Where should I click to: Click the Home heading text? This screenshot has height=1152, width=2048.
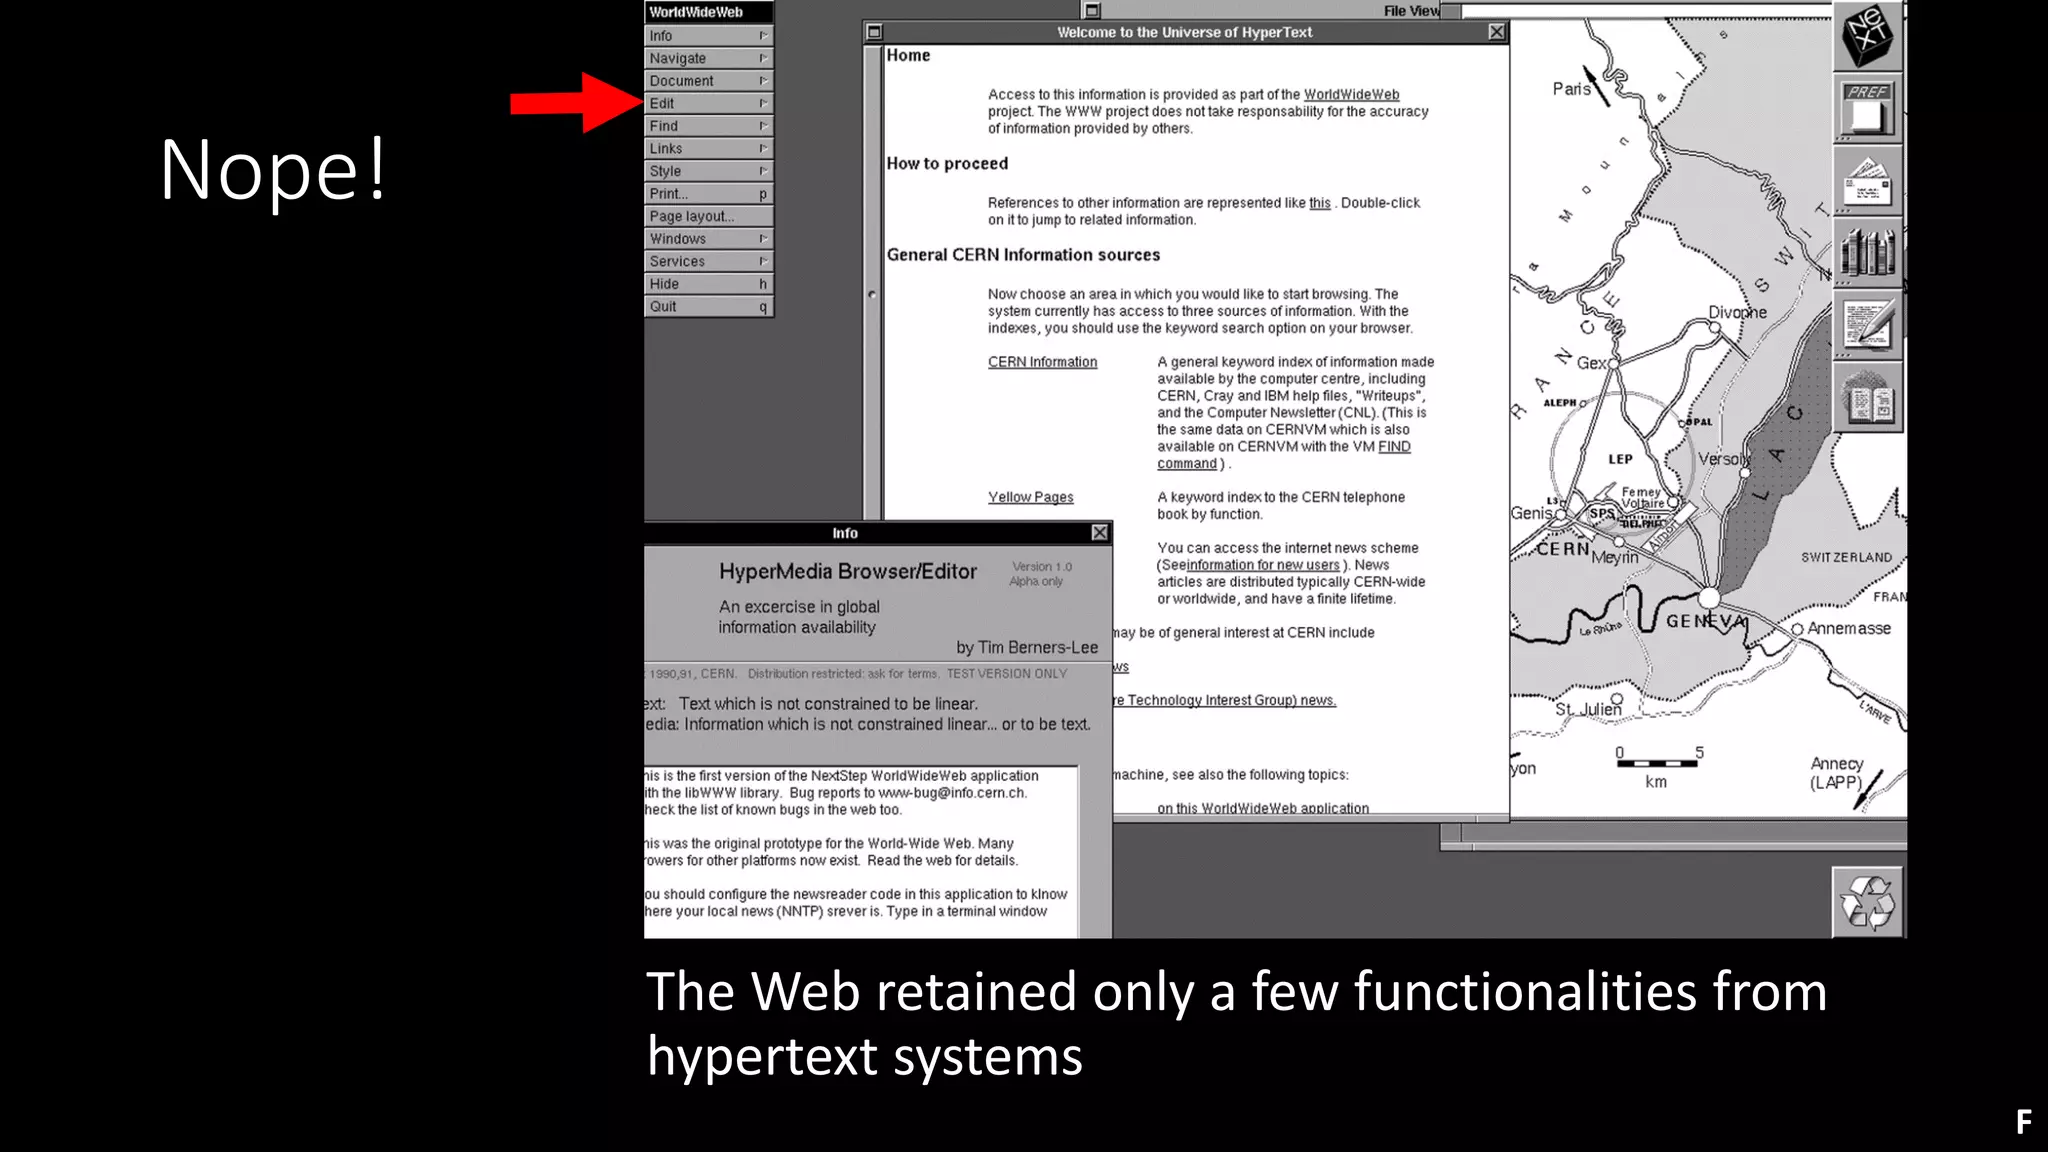[908, 56]
